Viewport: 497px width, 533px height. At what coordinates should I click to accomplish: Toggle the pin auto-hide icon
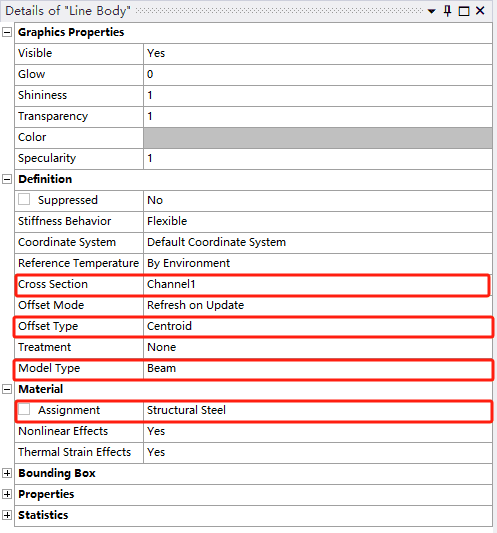click(x=447, y=11)
